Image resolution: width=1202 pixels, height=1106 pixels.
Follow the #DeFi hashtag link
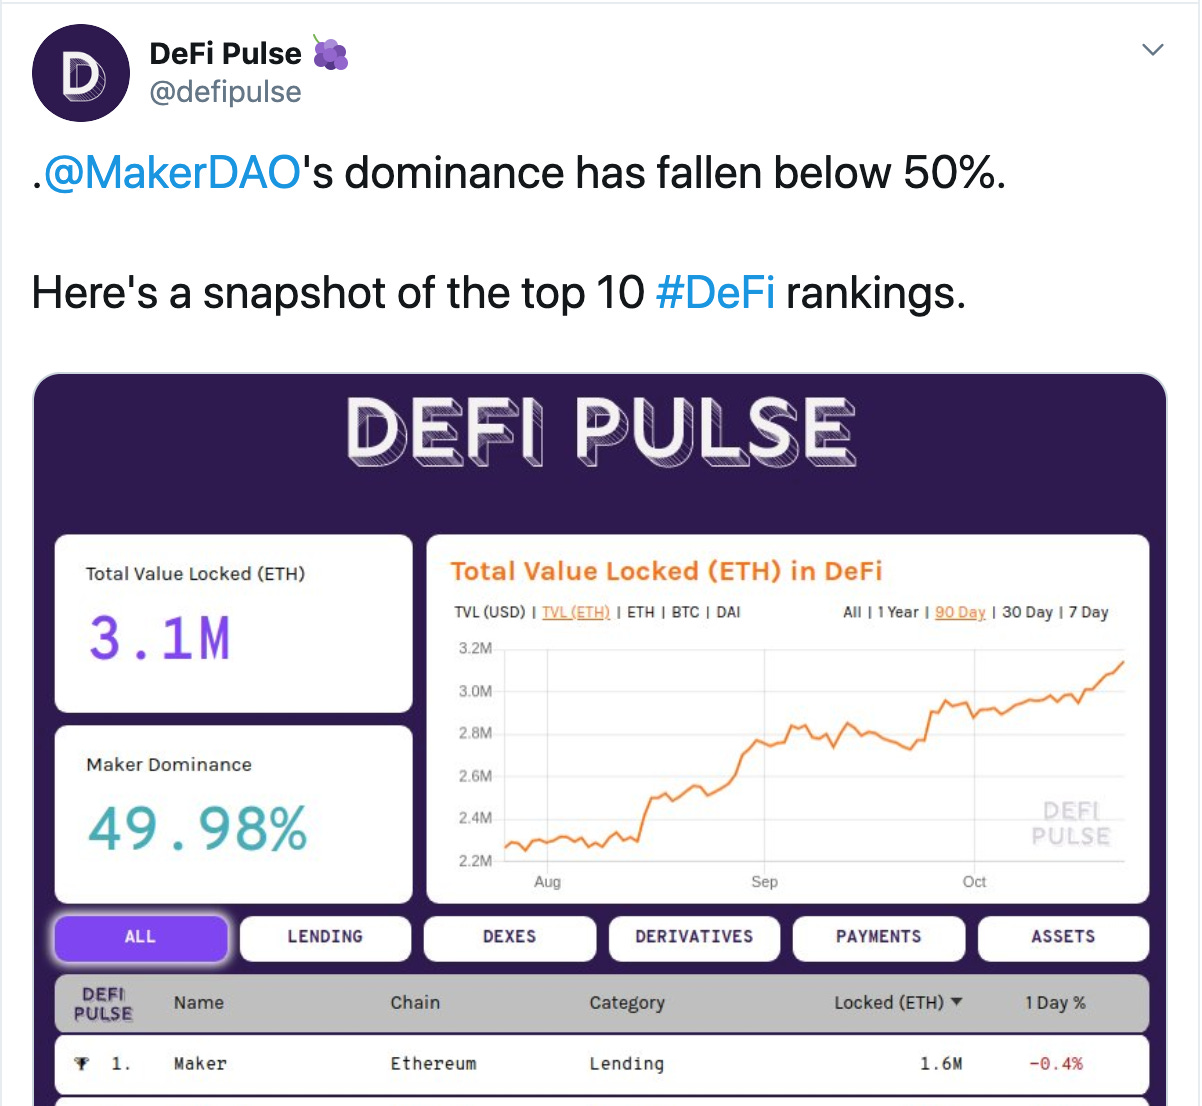point(715,293)
